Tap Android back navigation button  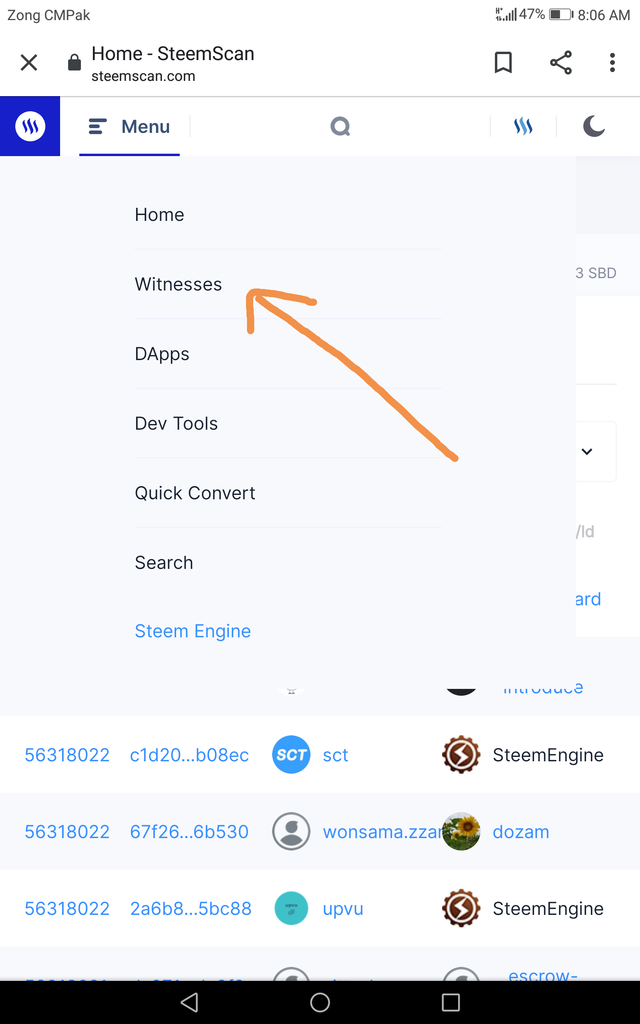click(x=189, y=1002)
